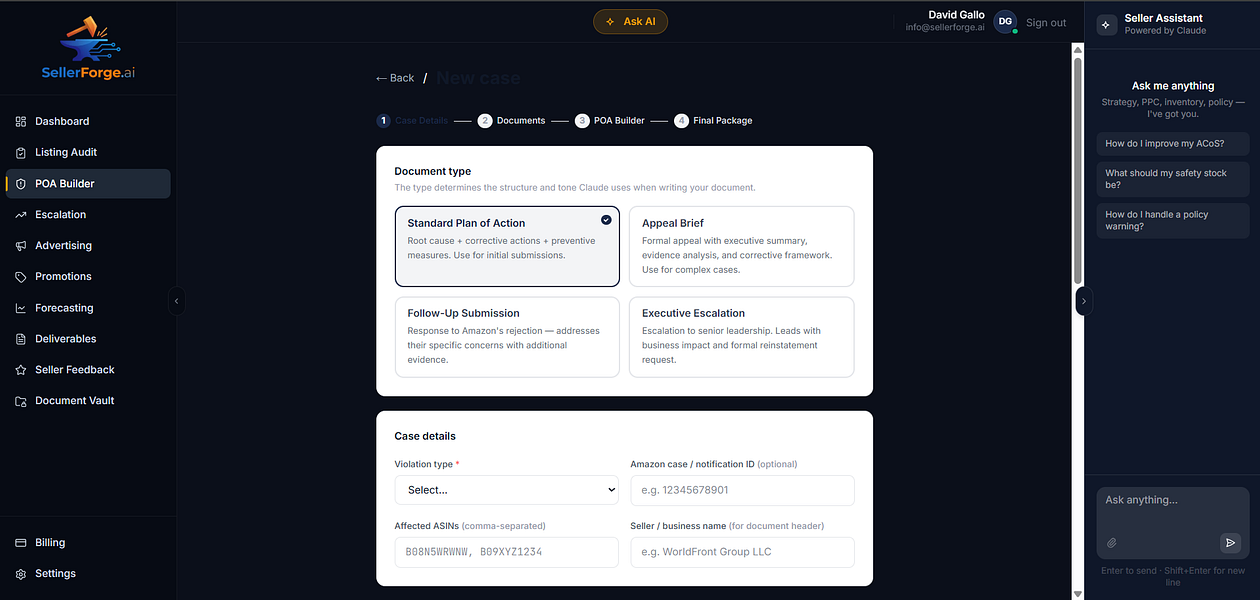Jump to Final Package step 4
The image size is (1260, 600).
click(714, 120)
